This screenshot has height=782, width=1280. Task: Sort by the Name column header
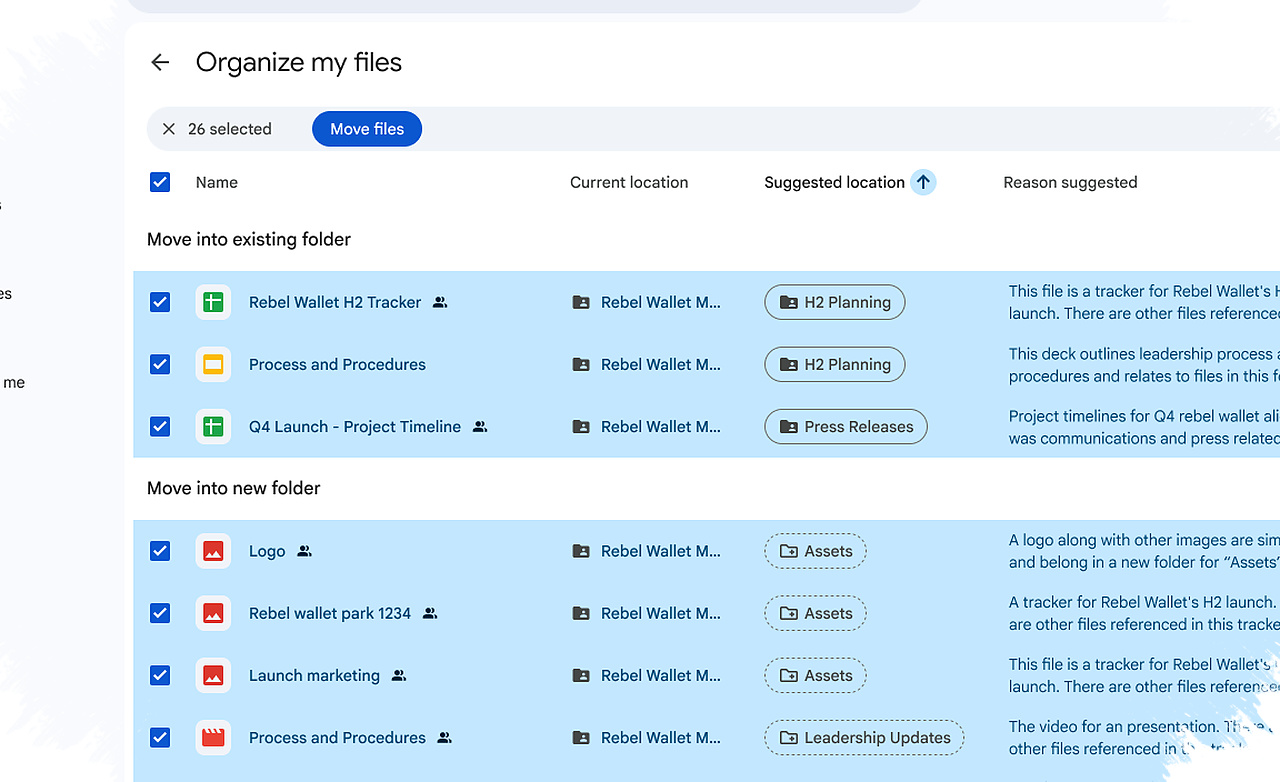(217, 182)
